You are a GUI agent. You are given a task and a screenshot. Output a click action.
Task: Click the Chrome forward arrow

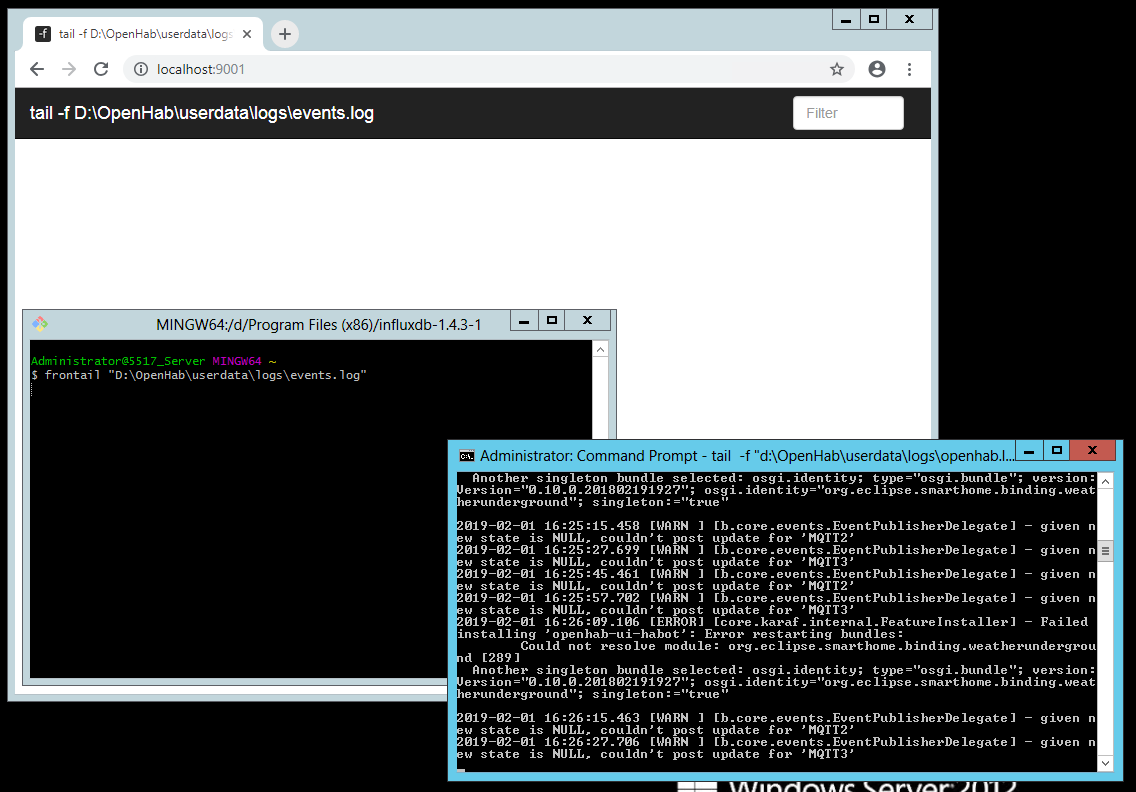point(69,69)
